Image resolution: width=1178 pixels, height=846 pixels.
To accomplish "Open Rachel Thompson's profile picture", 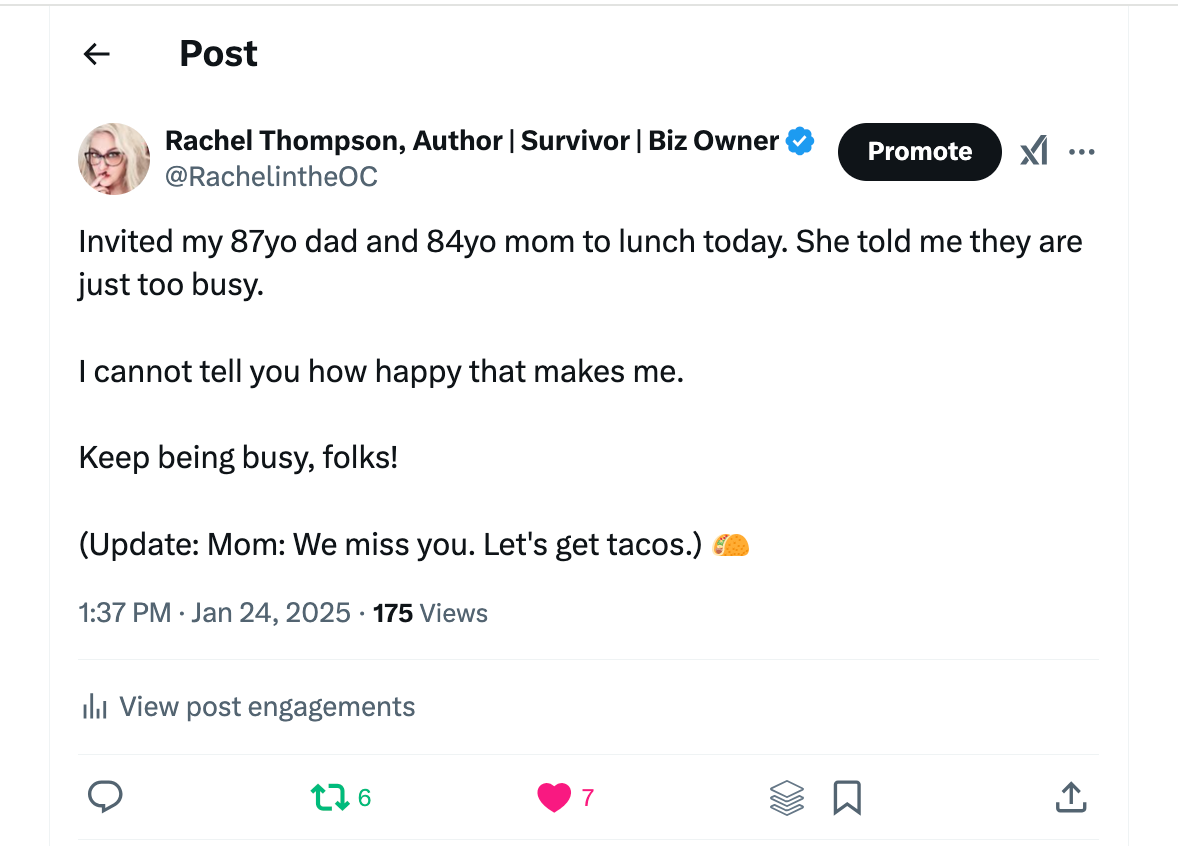I will (x=114, y=159).
